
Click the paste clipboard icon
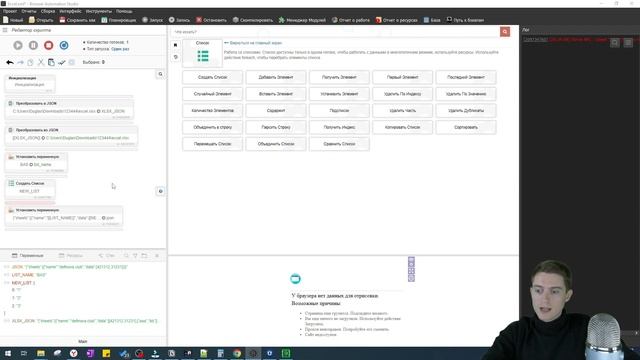[51, 62]
